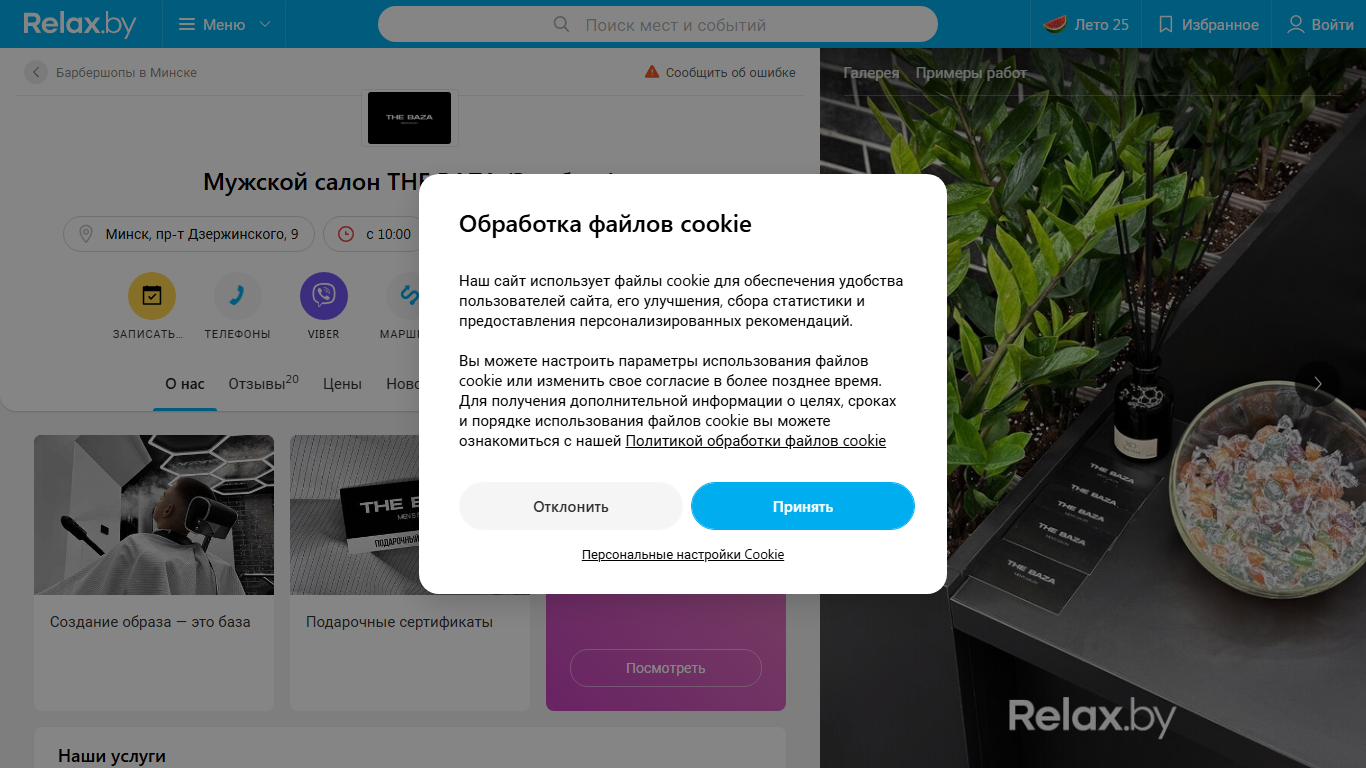Click the back arrow beside Барбершопы в Минске
Screen dimensions: 1366x768
tap(36, 72)
